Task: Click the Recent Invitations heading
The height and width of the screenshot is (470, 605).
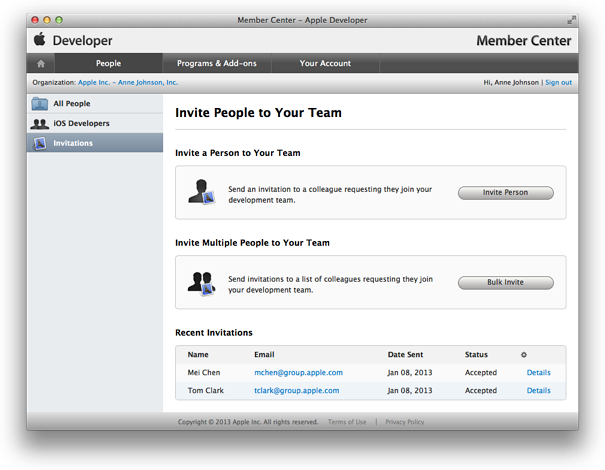Action: click(214, 333)
